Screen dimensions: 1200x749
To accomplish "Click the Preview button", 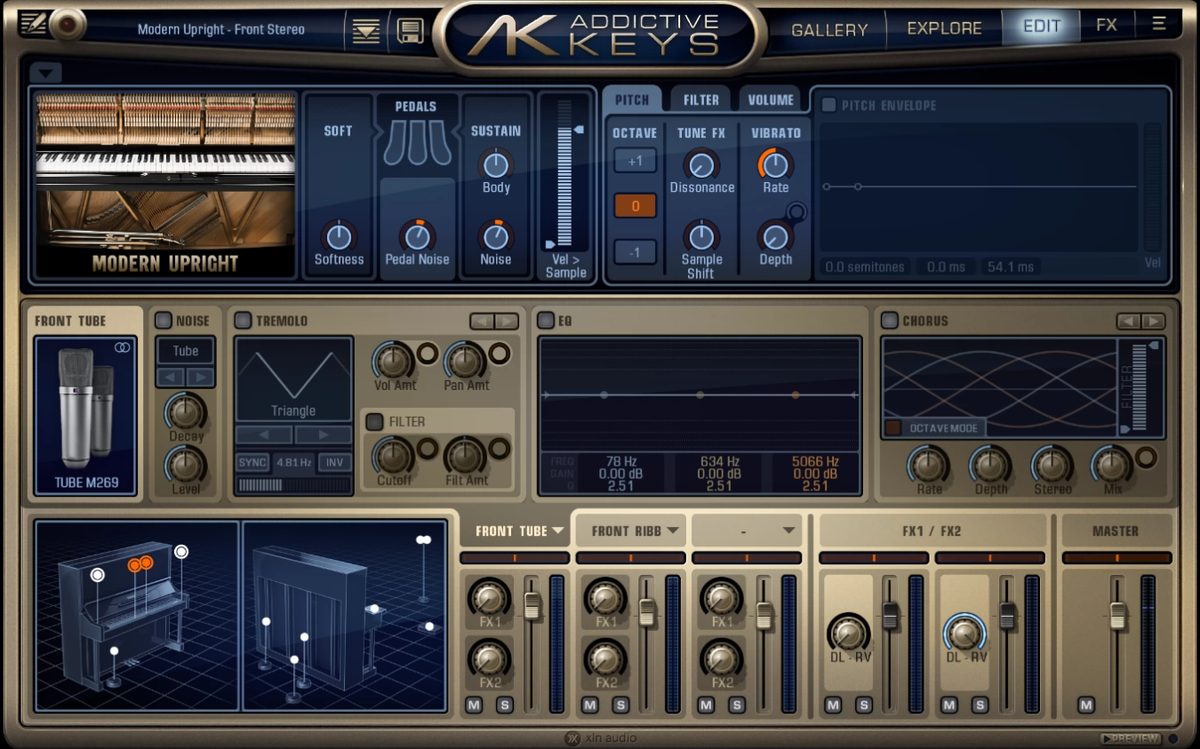I will (x=1131, y=738).
